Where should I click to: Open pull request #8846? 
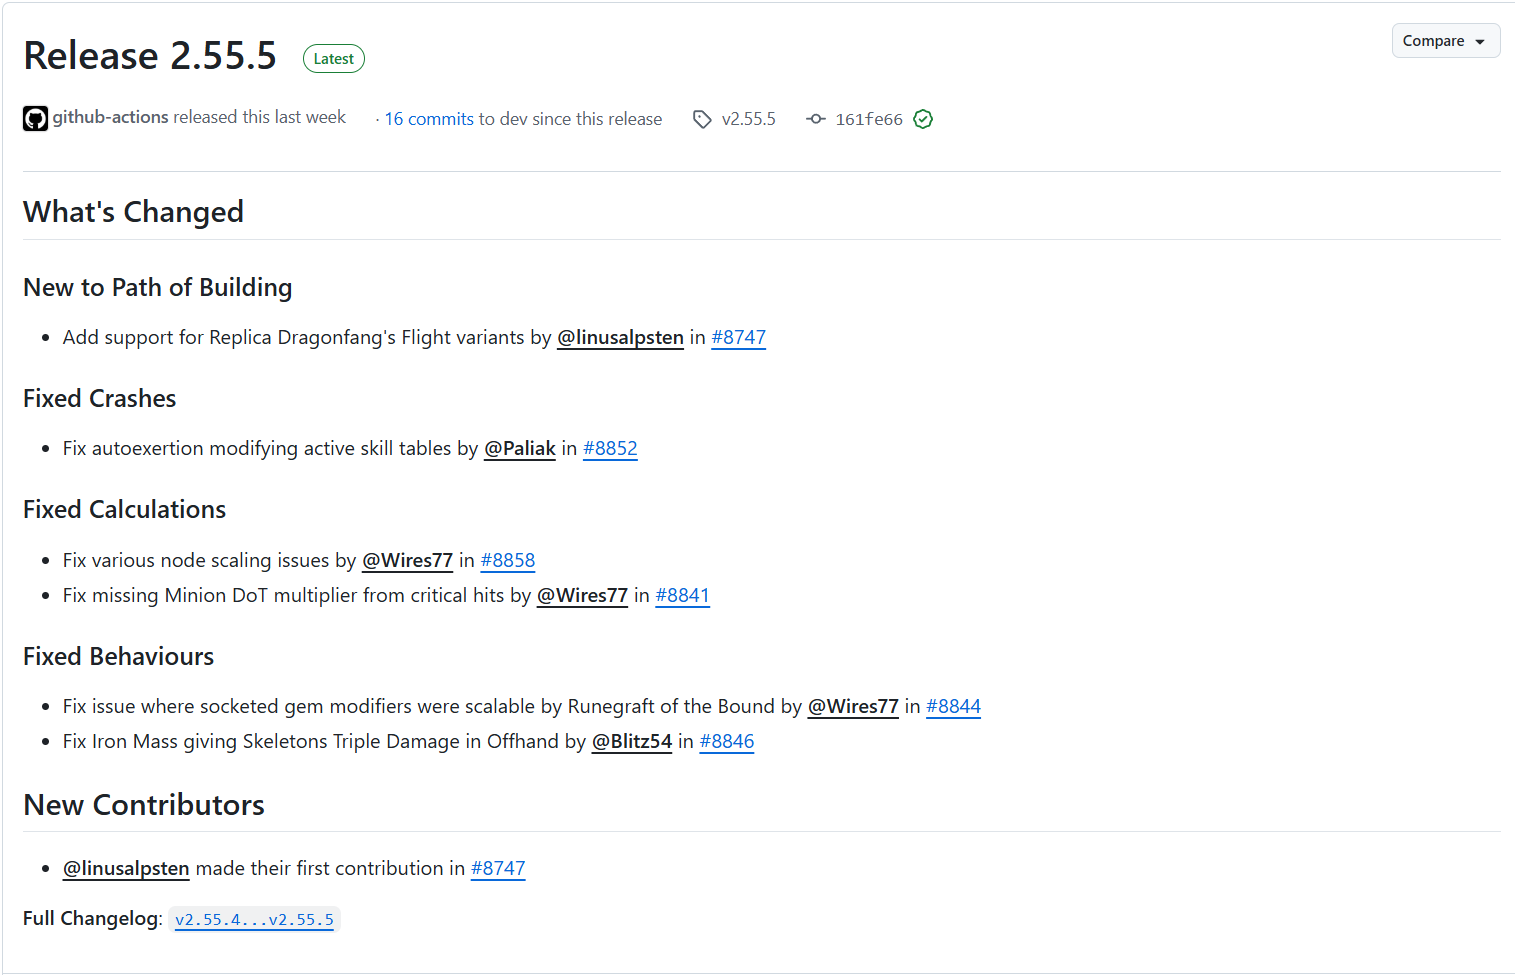point(727,742)
